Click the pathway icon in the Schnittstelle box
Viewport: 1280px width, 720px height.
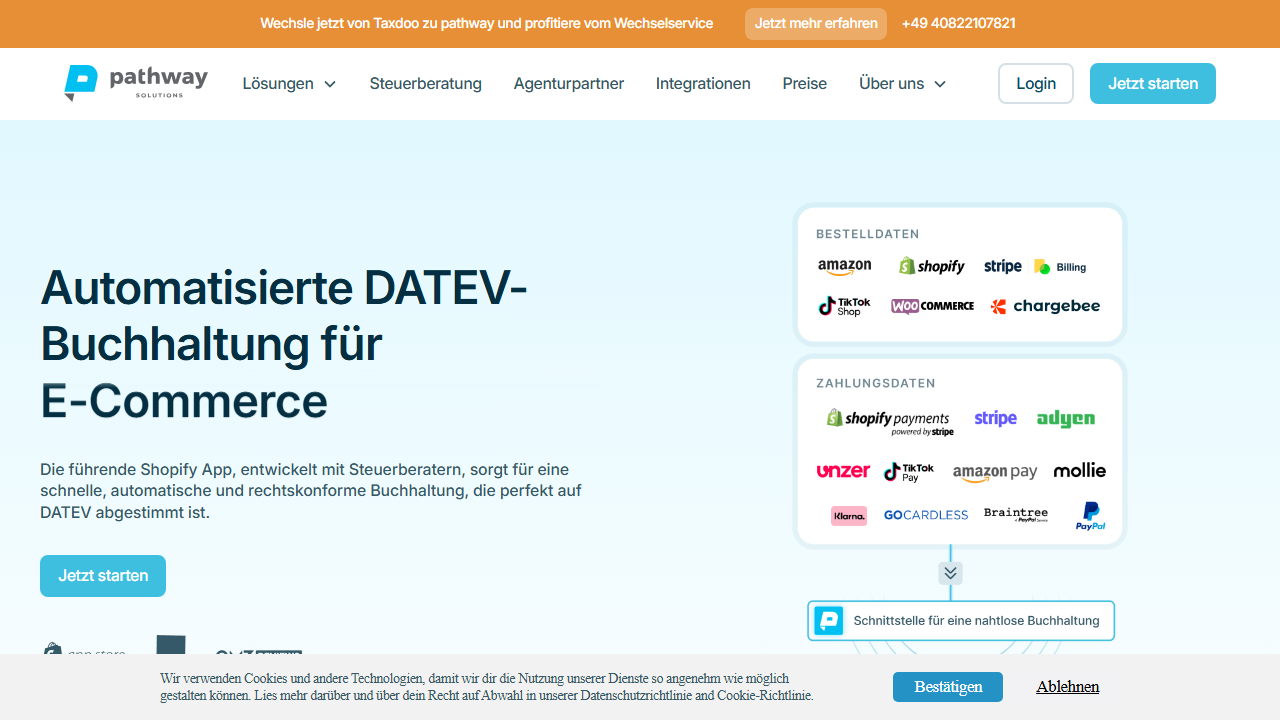click(829, 621)
